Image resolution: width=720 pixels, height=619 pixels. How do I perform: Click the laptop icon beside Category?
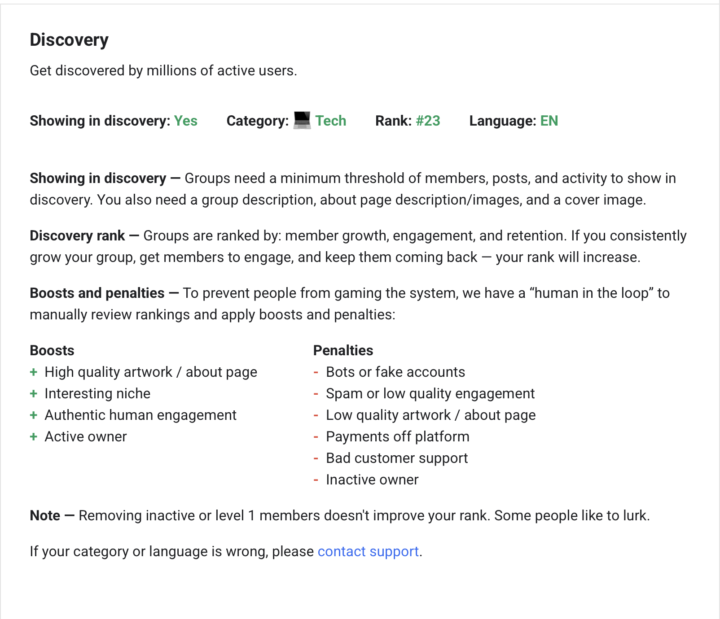click(x=302, y=120)
